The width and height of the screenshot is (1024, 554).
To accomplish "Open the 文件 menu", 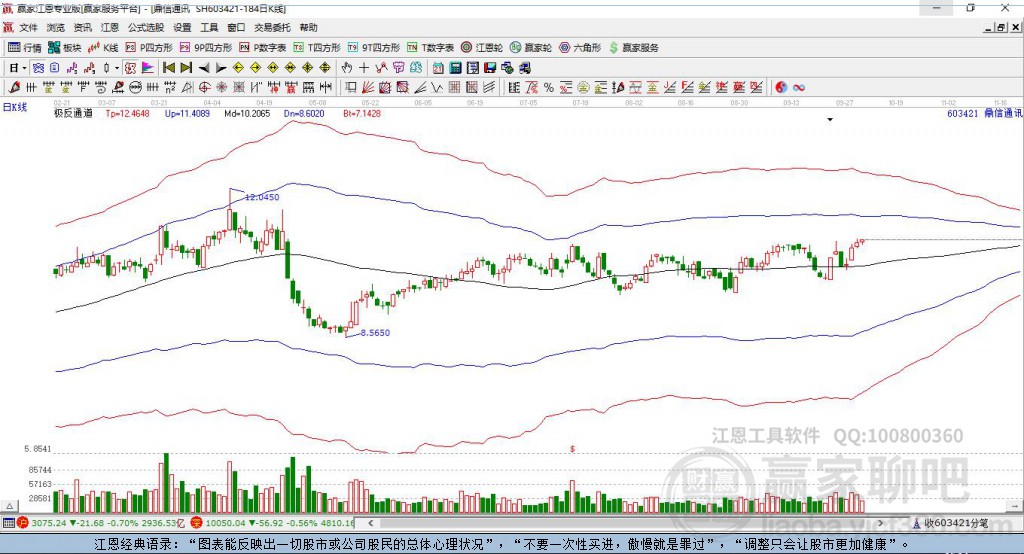I will (29, 27).
